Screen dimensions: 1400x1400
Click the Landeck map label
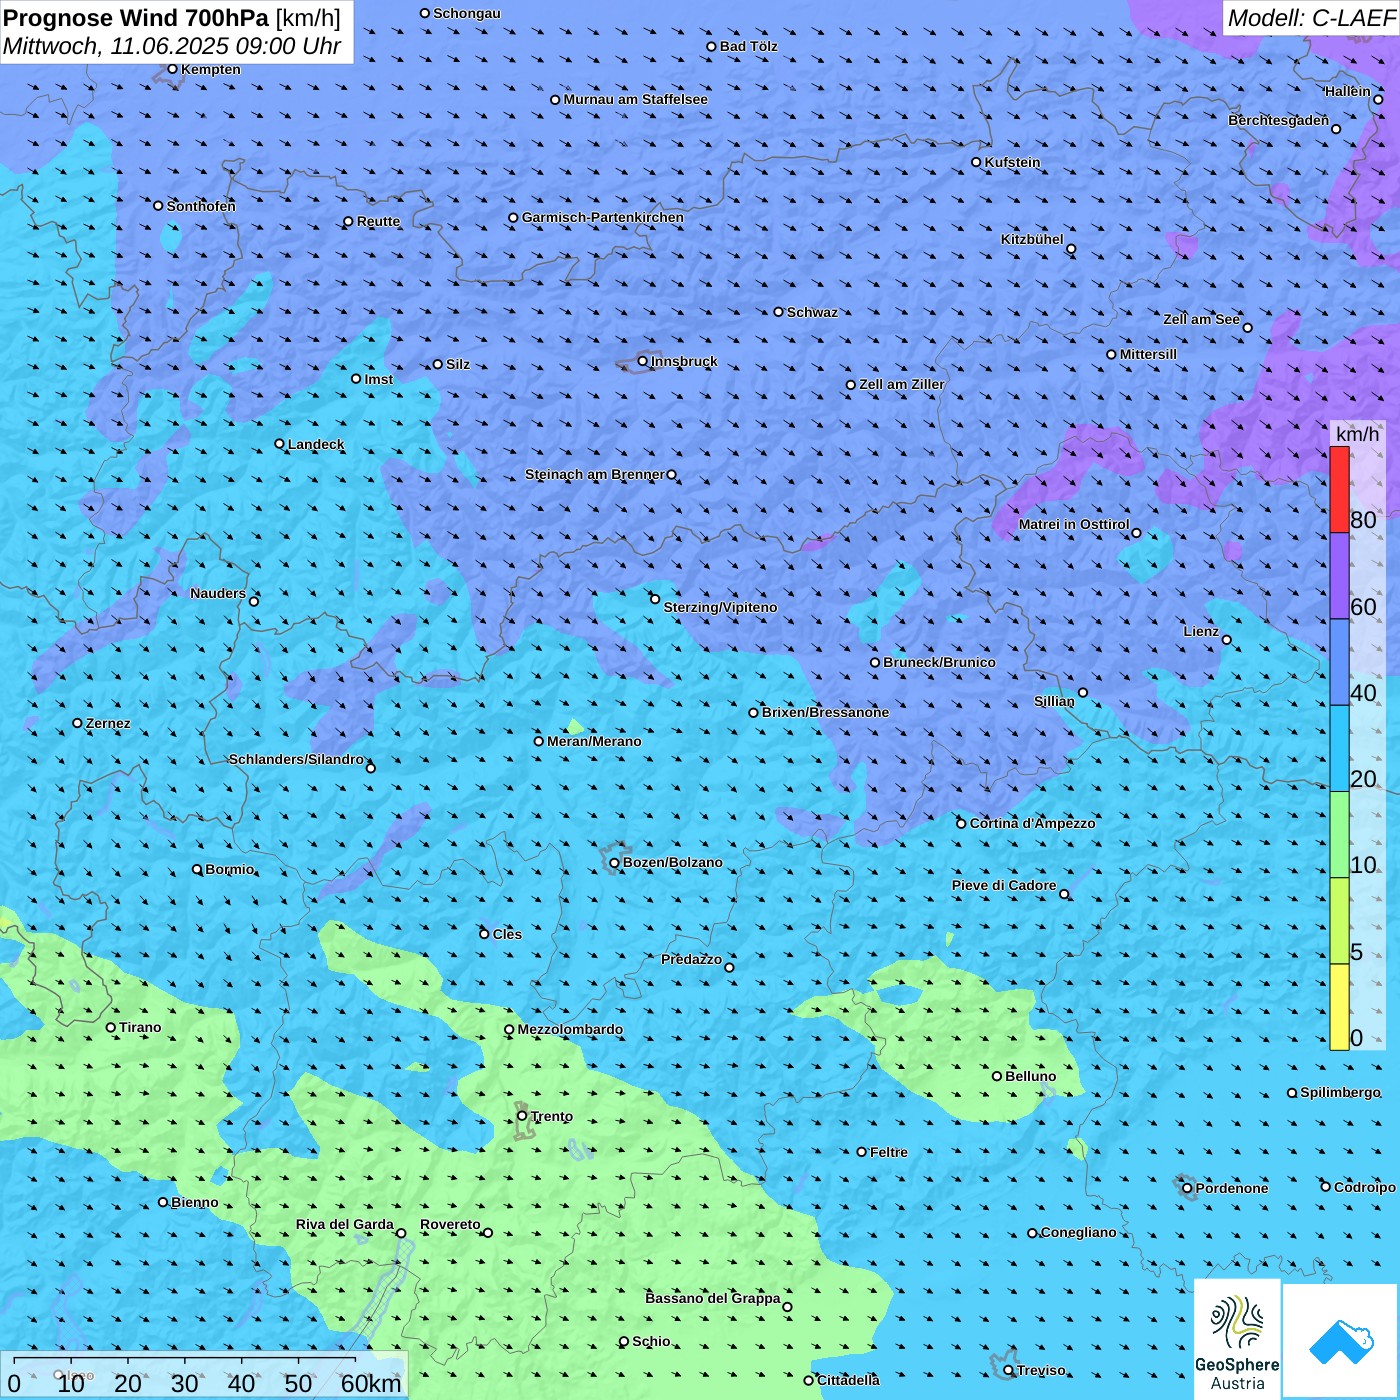[316, 444]
